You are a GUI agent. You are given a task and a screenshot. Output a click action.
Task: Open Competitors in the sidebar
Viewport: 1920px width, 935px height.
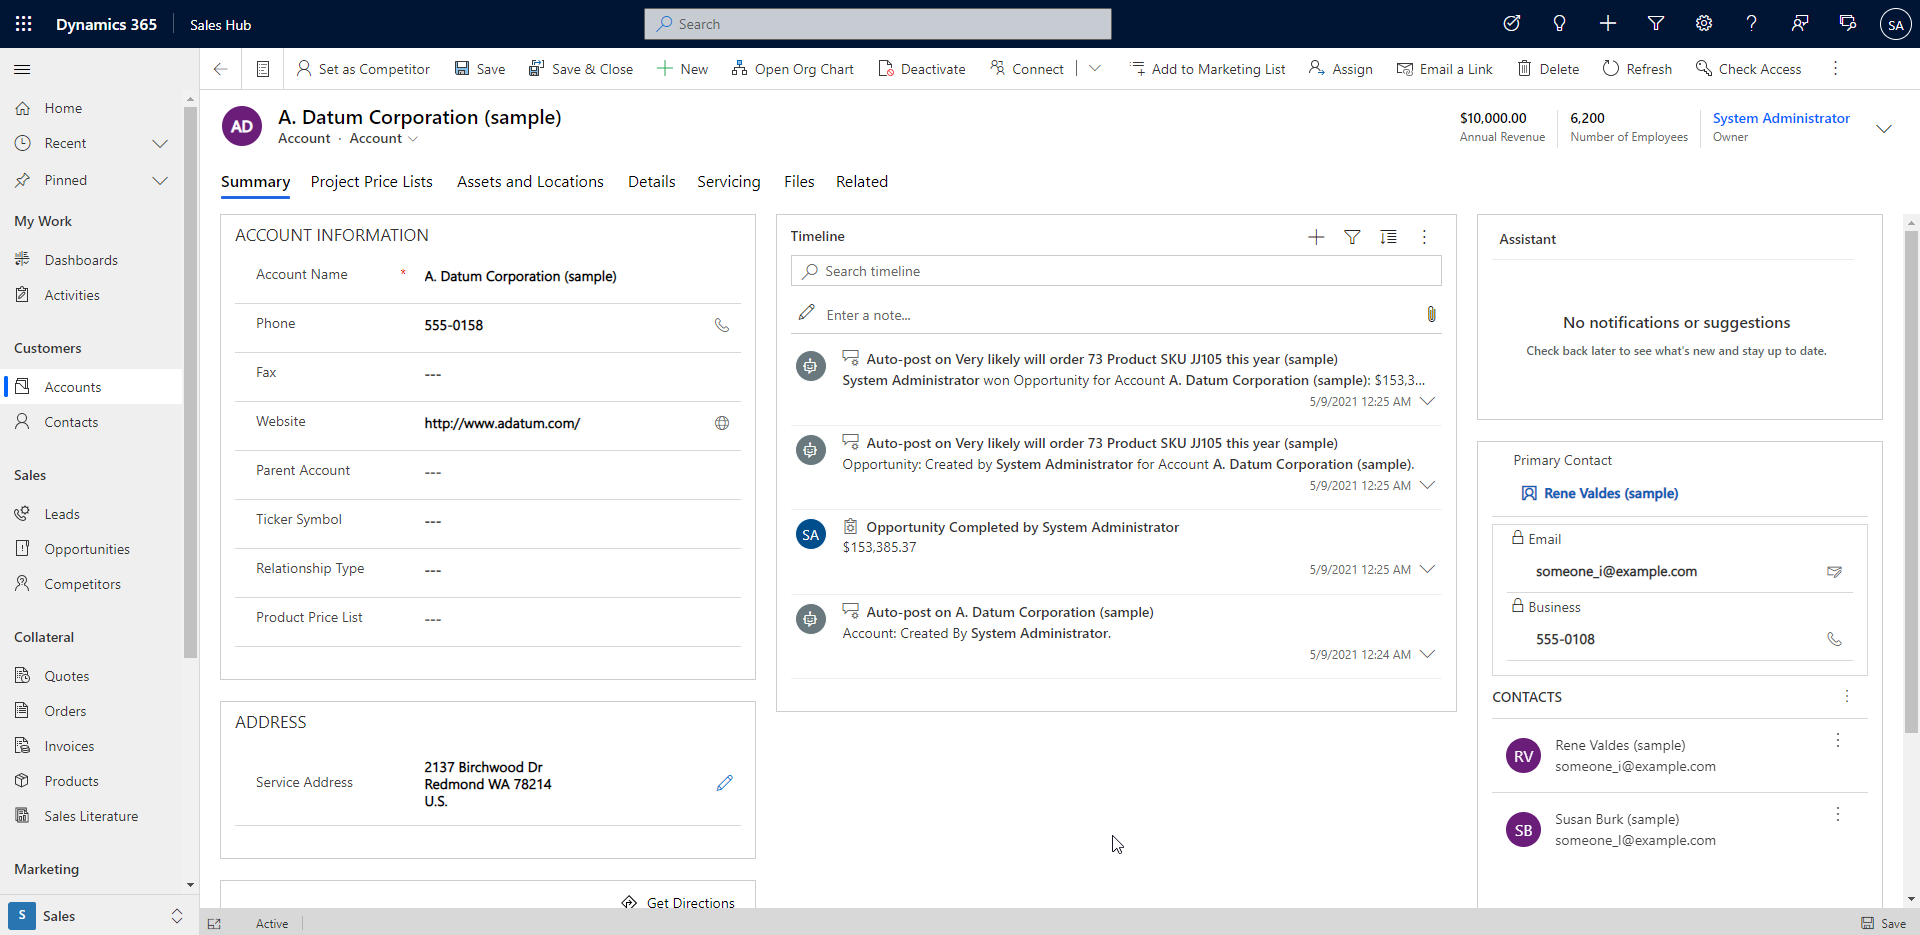(x=82, y=584)
